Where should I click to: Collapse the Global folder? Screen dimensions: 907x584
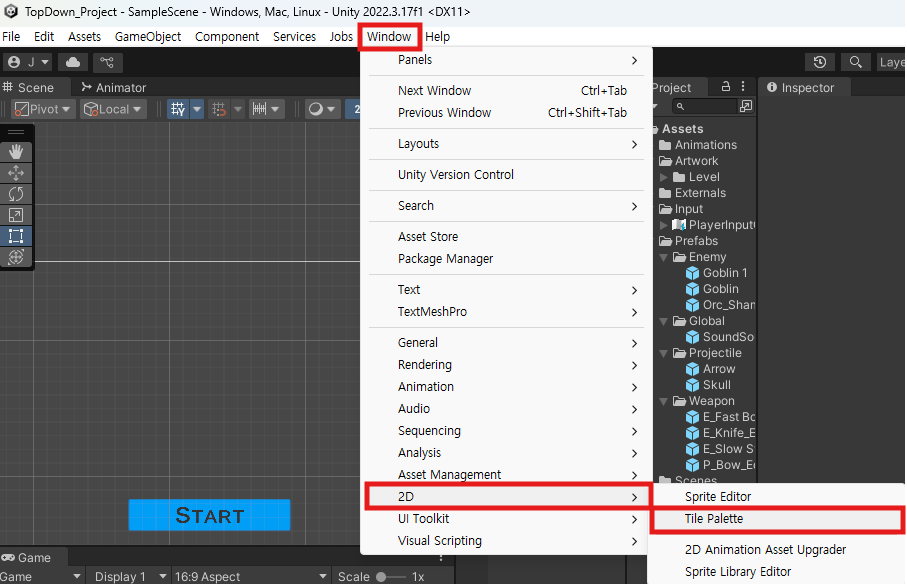point(663,321)
